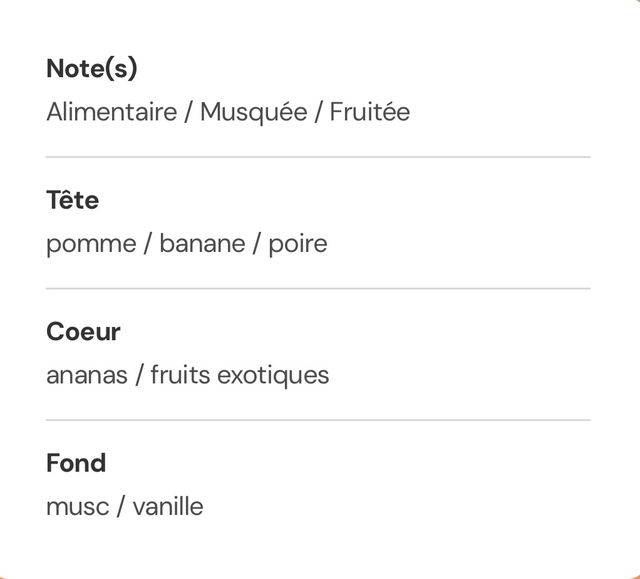Click the word "banane"

point(202,244)
